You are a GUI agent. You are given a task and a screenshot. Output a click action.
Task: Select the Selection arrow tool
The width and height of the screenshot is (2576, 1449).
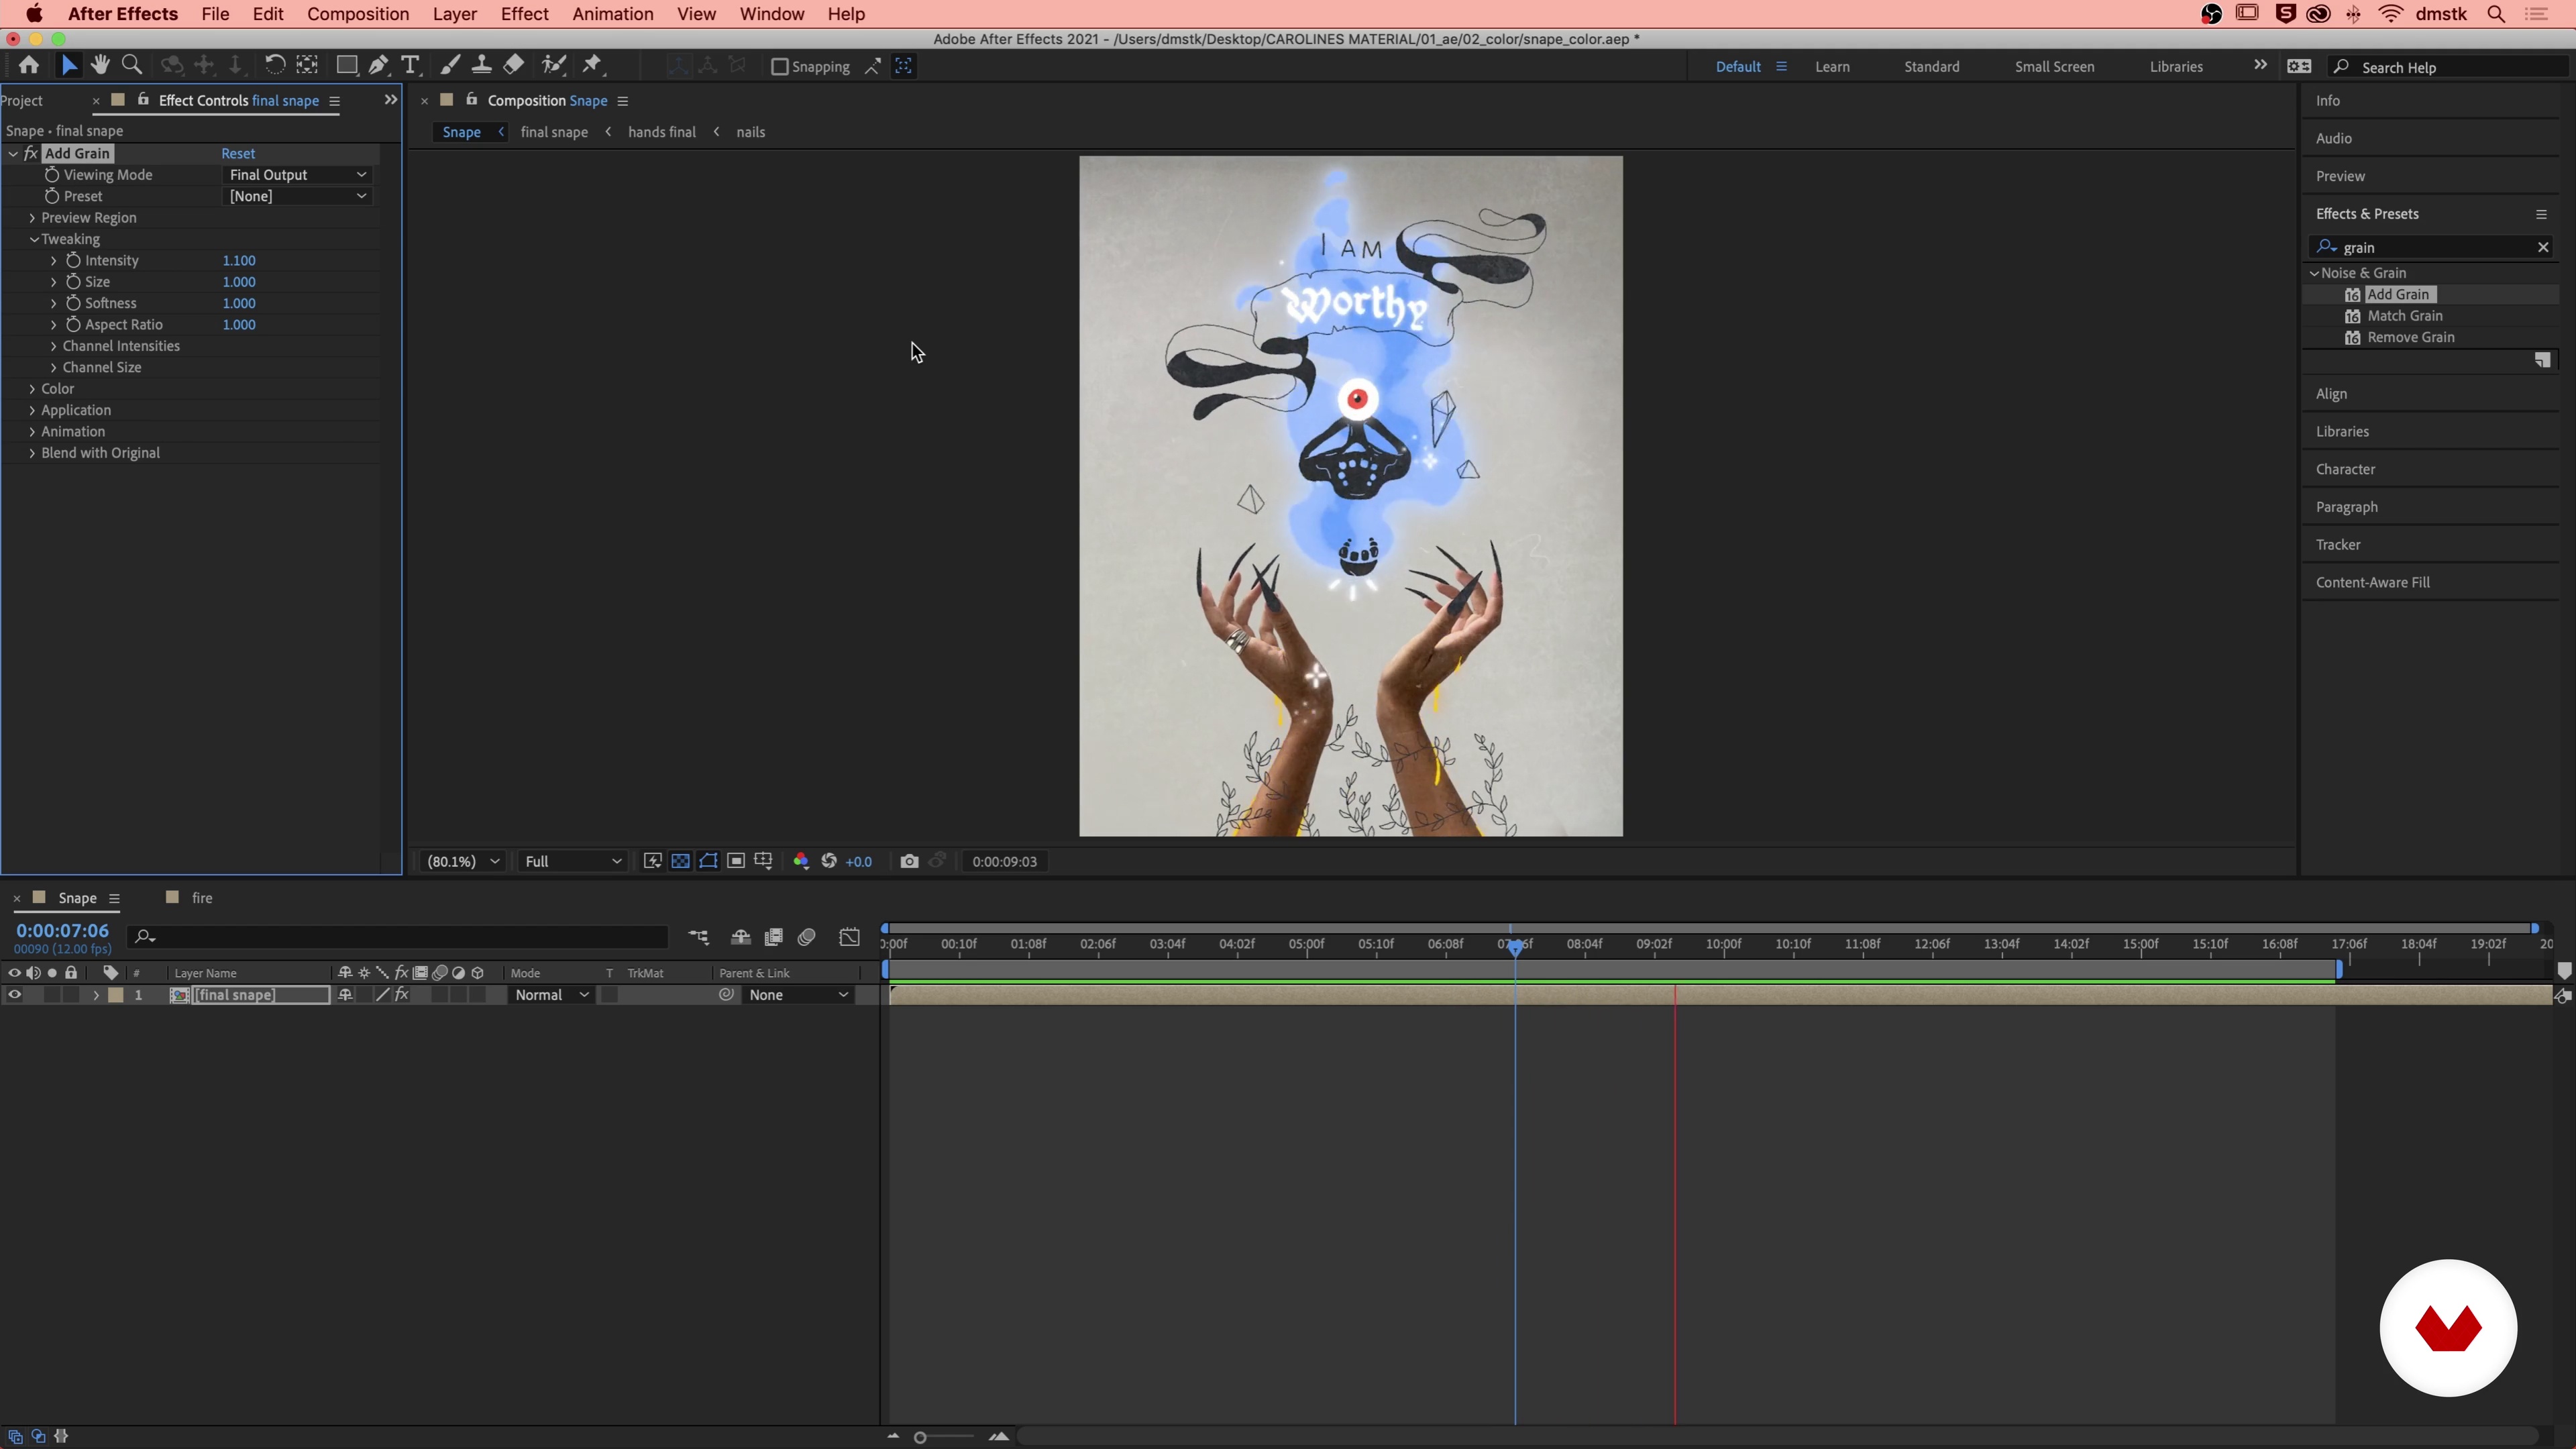click(x=68, y=66)
